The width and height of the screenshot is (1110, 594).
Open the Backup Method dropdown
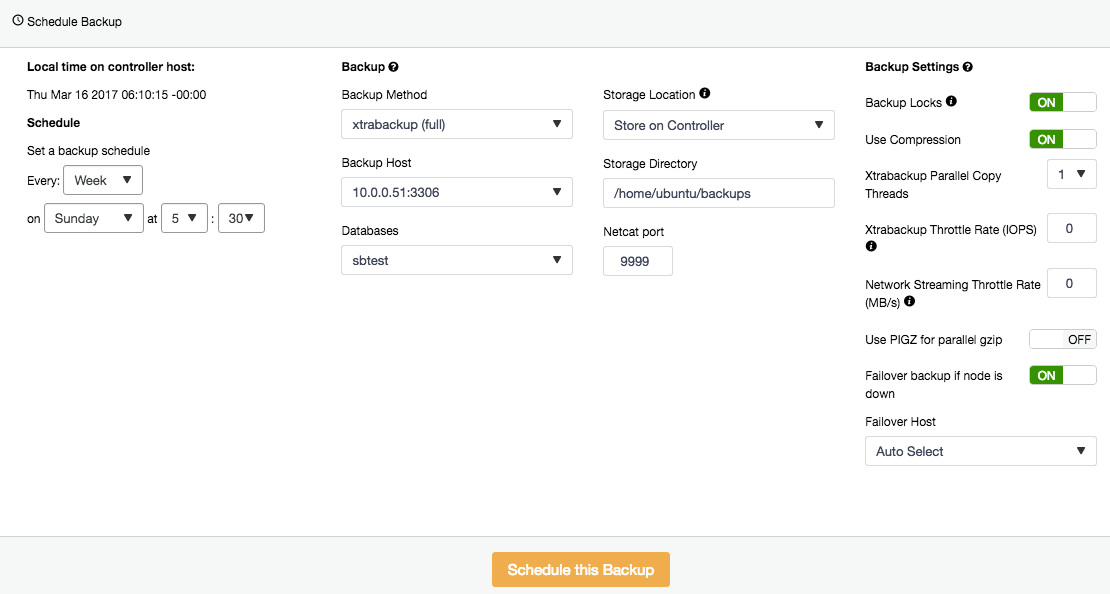click(x=457, y=125)
